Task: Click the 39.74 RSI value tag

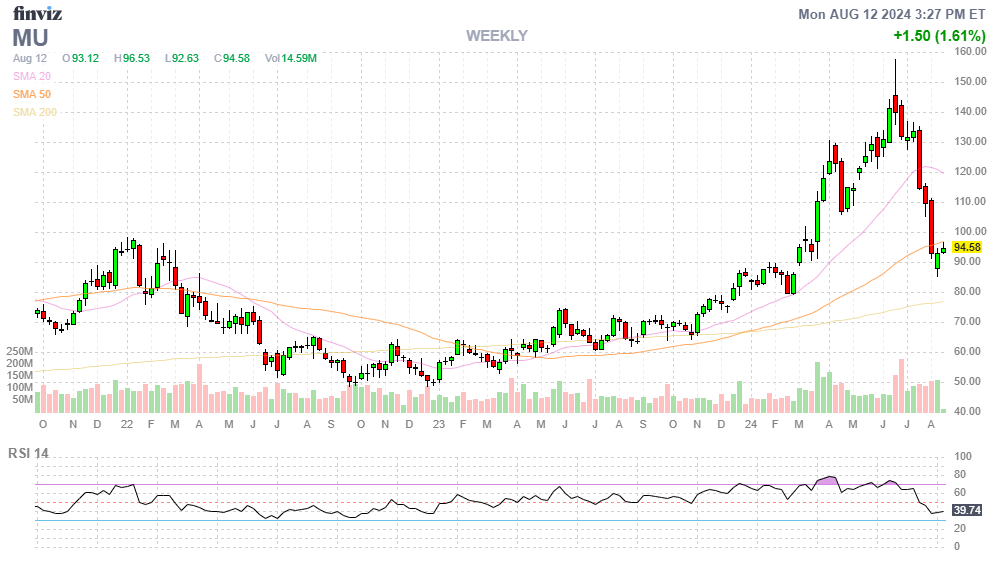Action: point(966,510)
